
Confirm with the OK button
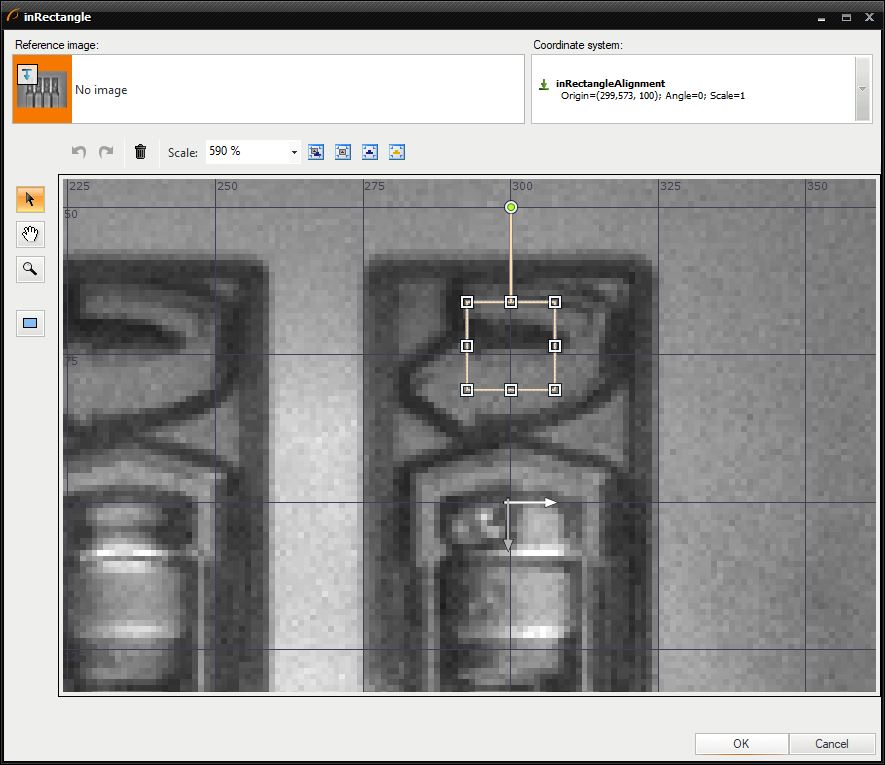(741, 744)
